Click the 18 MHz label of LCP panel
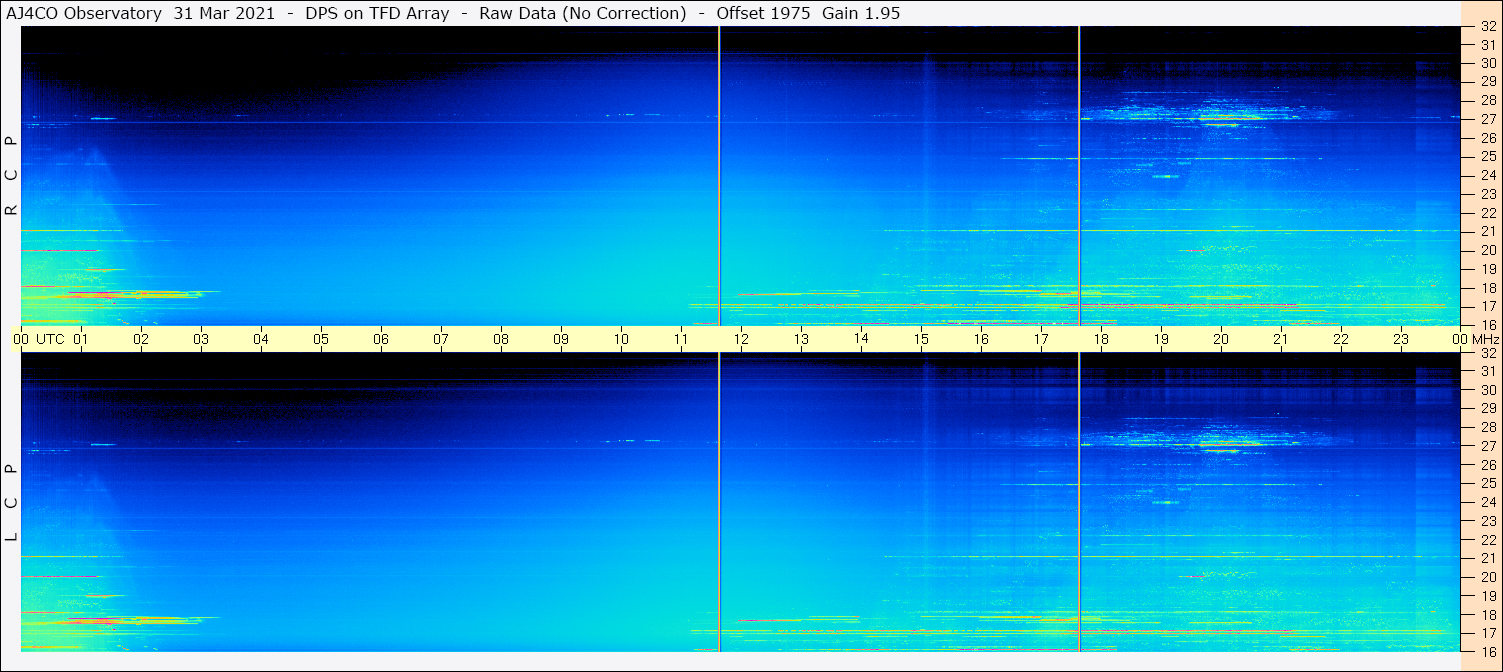 [1488, 615]
